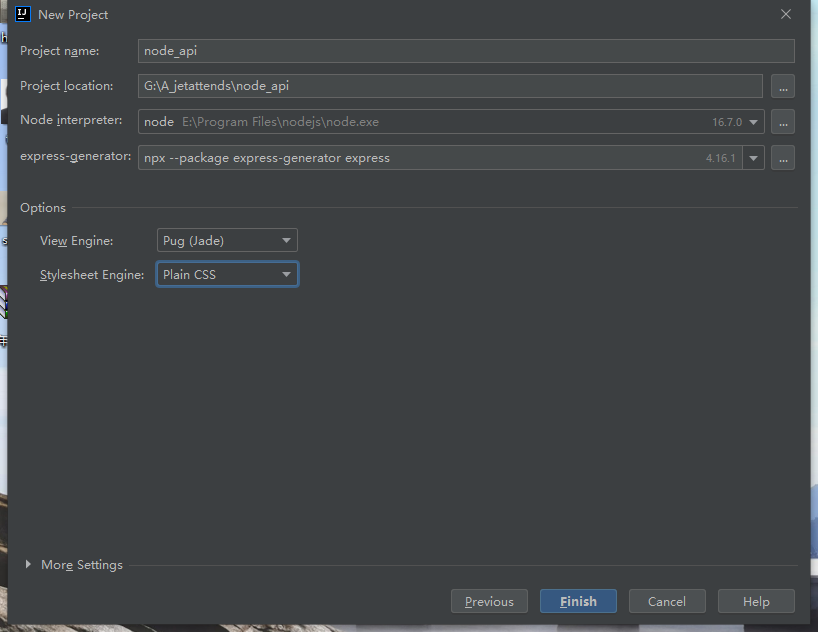
Task: Open the View Engine dropdown
Action: [227, 240]
